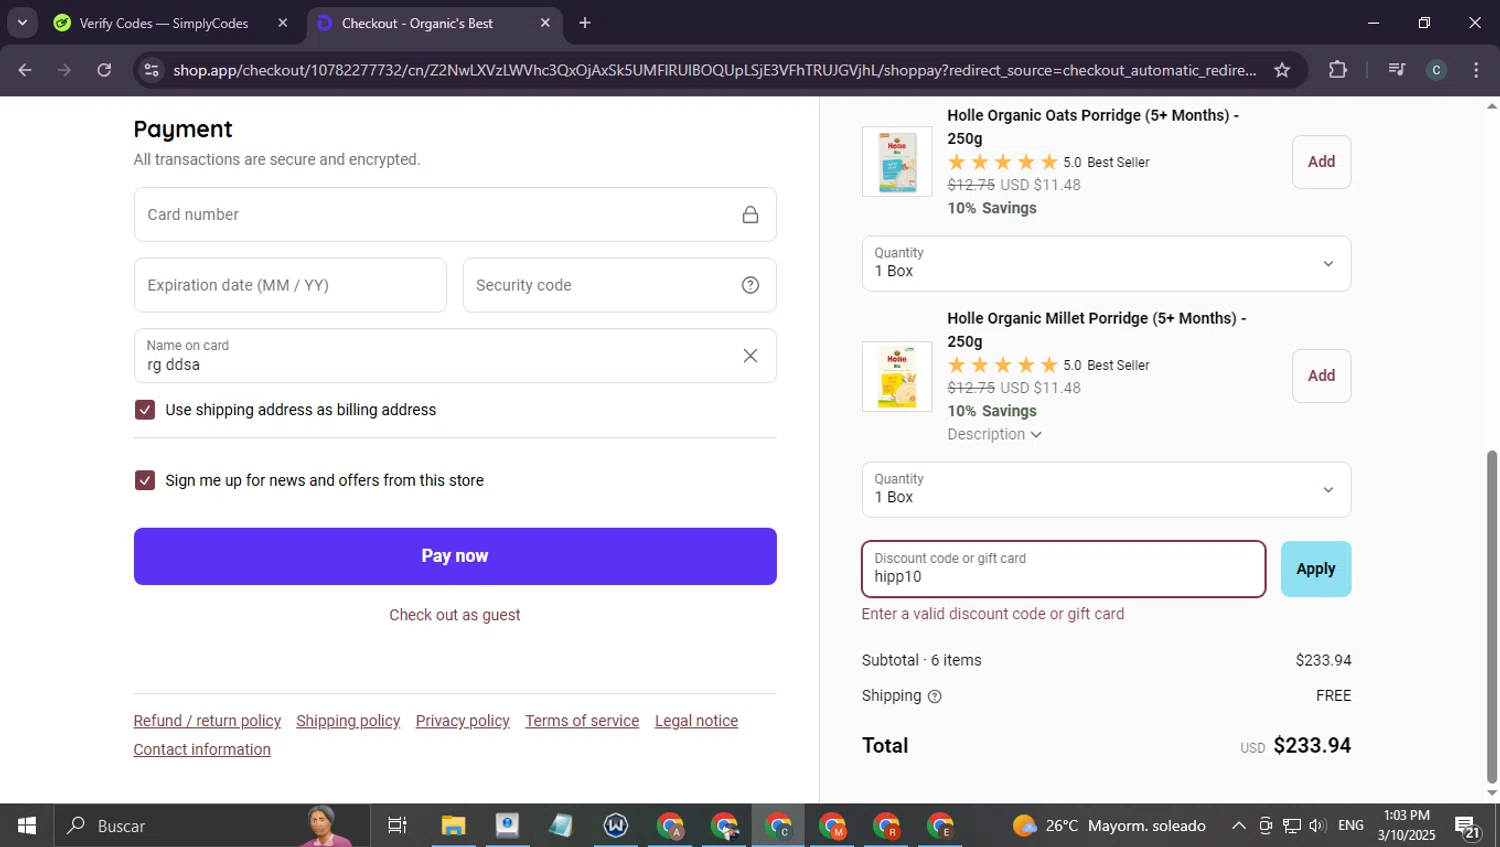
Task: Open the security code help icon
Action: [x=750, y=285]
